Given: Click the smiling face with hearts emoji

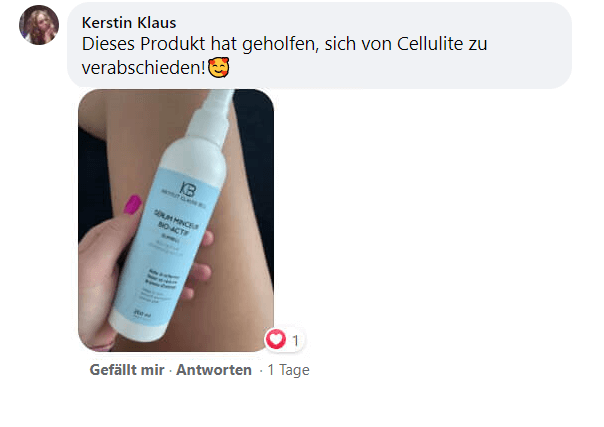Looking at the screenshot, I should click(x=219, y=67).
